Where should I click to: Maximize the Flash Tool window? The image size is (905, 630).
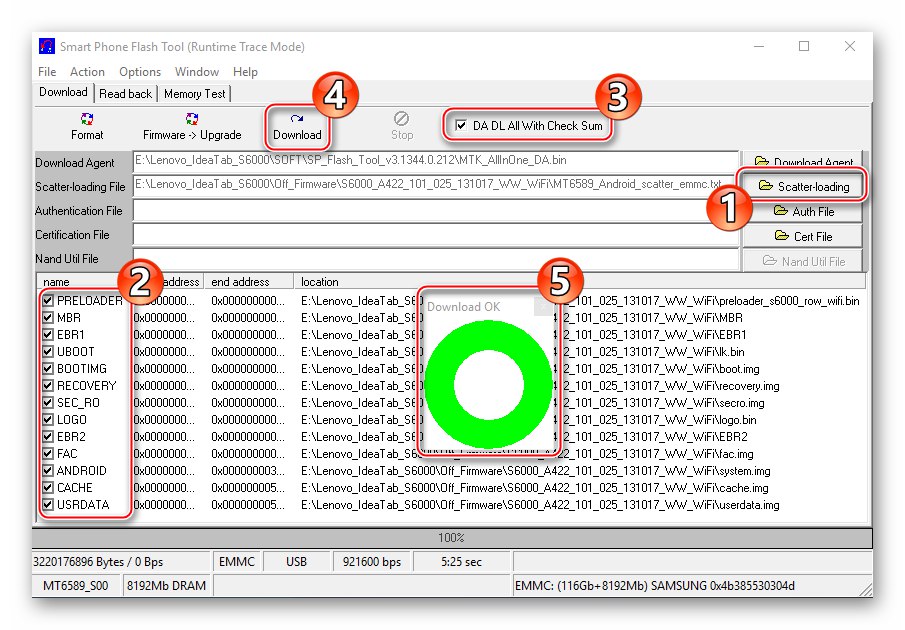coord(804,46)
